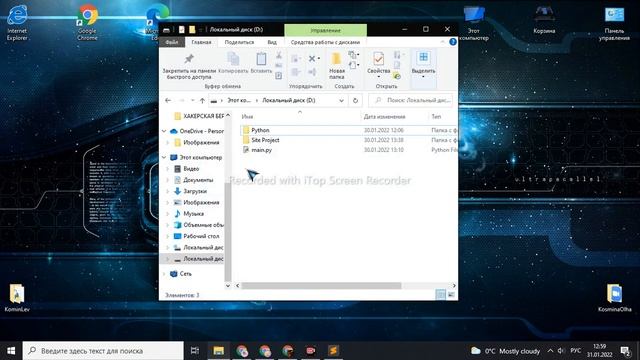Viewport: 640px width, 360px height.
Task: Click the Copy icon in the ribbon
Action: [233, 59]
